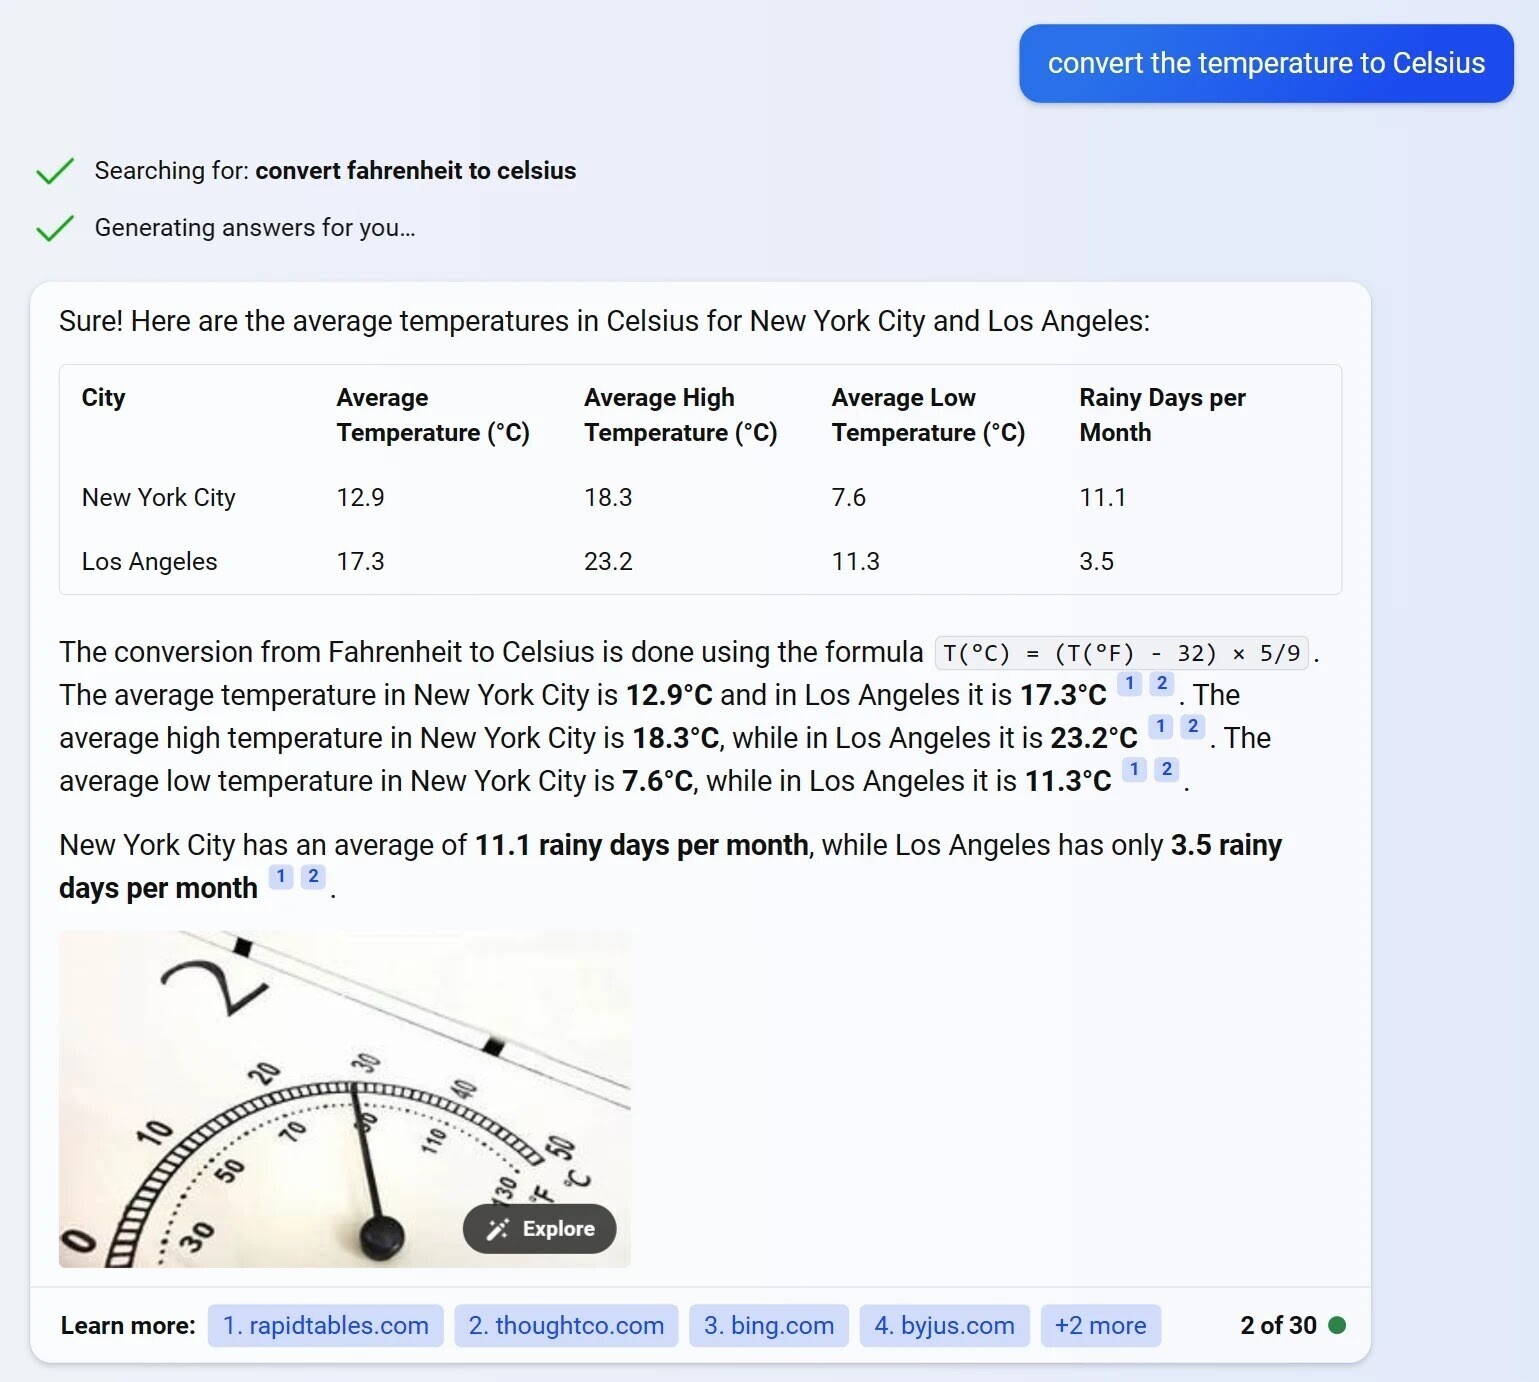Select the New York City table row
The image size is (1539, 1382).
point(700,497)
